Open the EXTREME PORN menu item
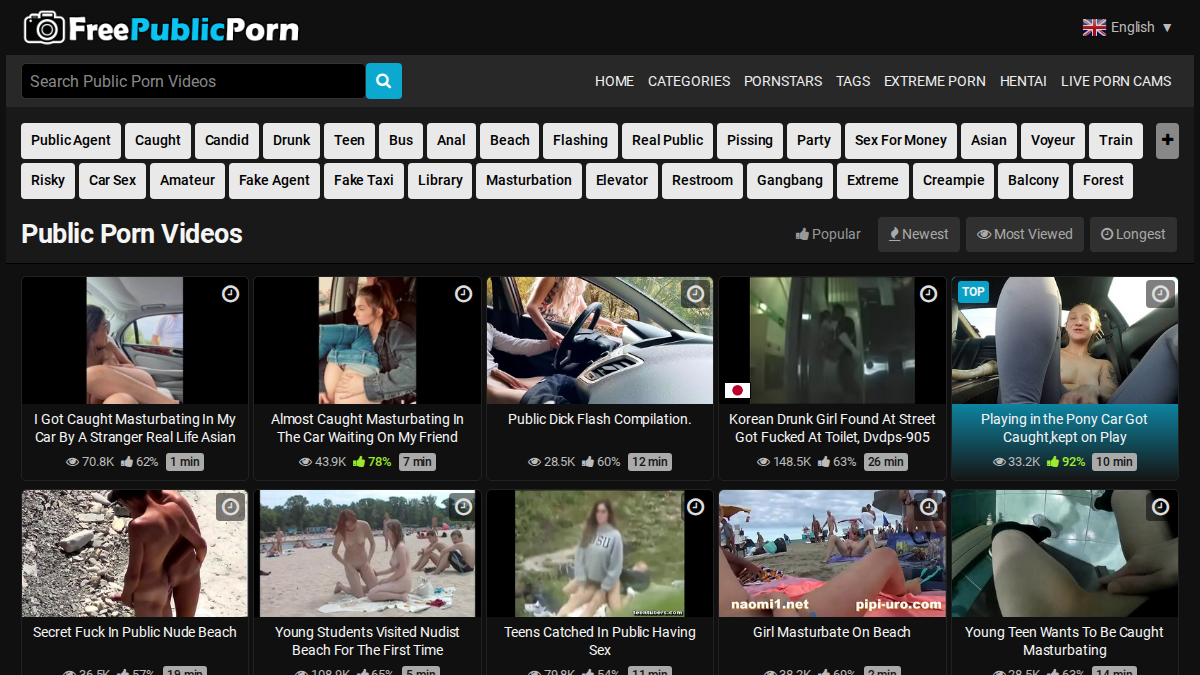Image resolution: width=1200 pixels, height=675 pixels. click(935, 81)
